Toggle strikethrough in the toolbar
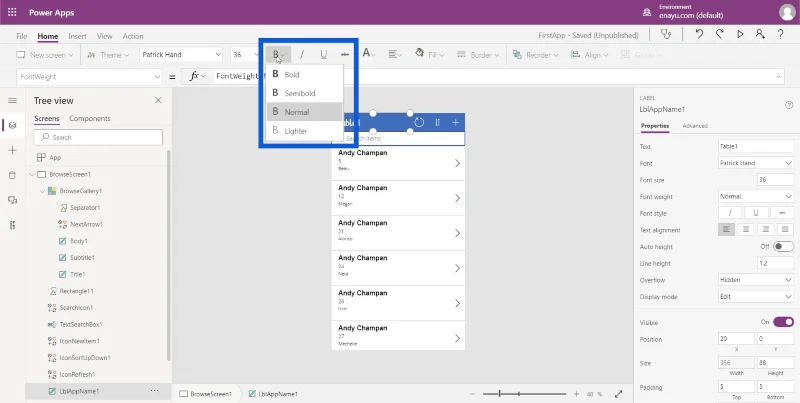The height and width of the screenshot is (403, 800). (345, 55)
